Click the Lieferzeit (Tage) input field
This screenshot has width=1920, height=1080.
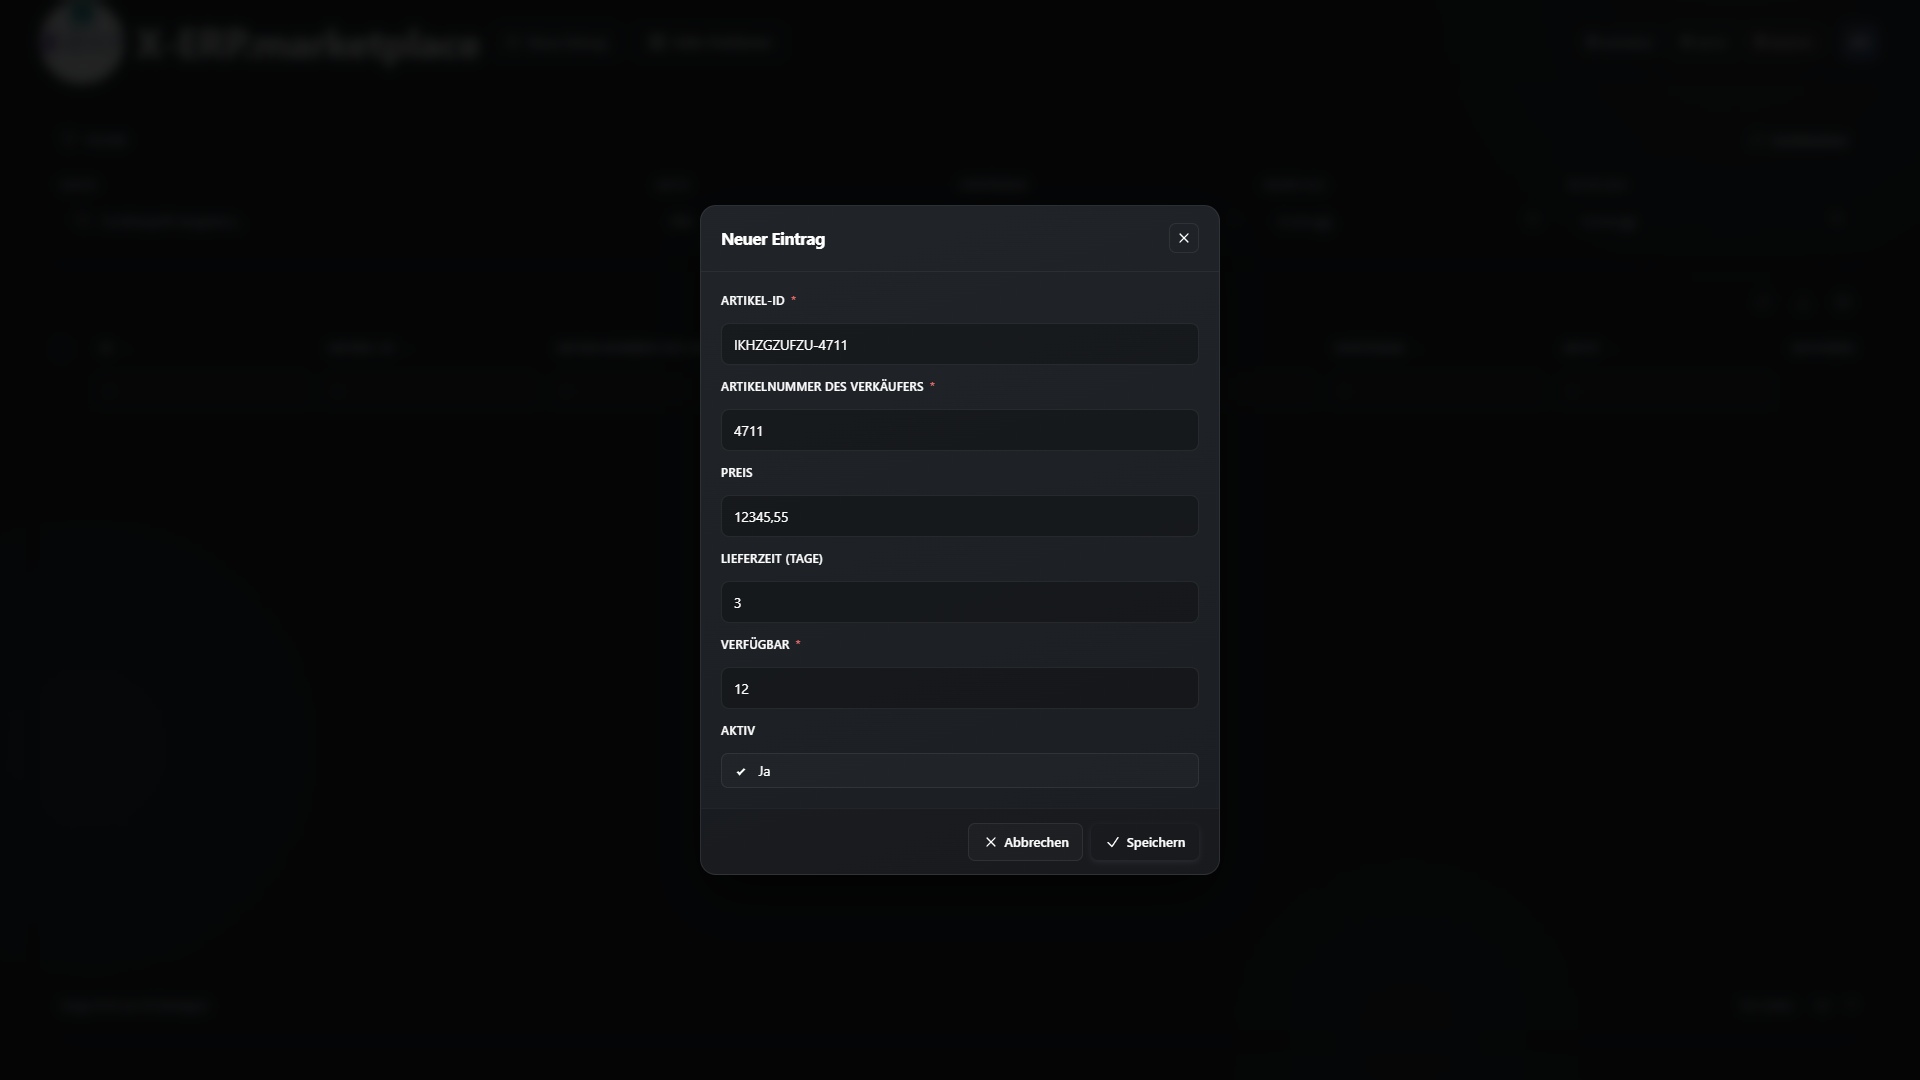pyautogui.click(x=959, y=602)
